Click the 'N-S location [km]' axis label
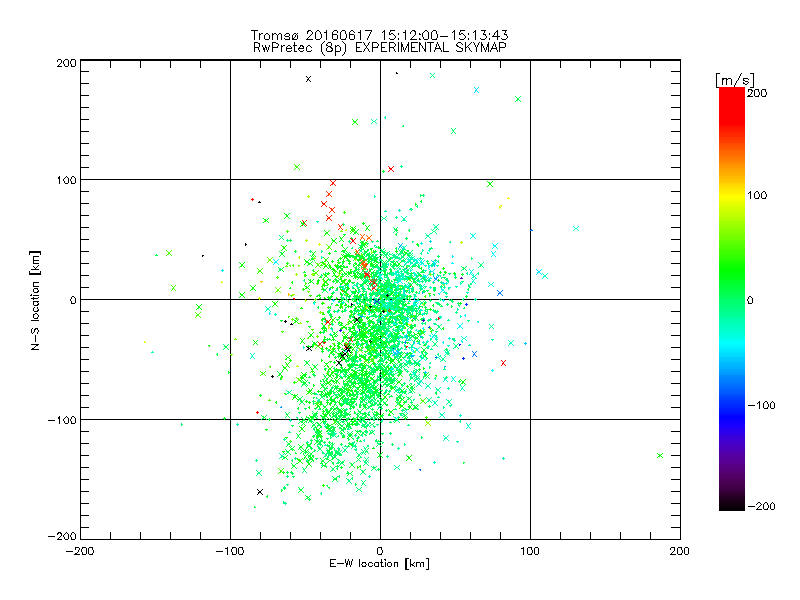The image size is (800, 600). [x=35, y=300]
